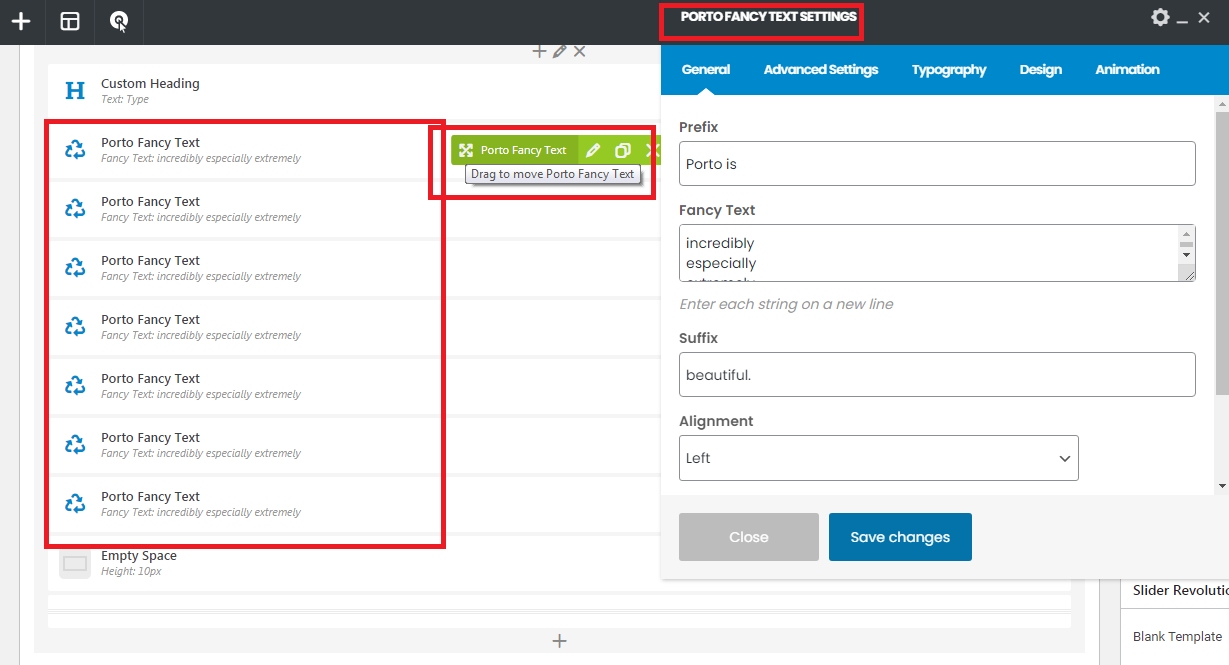Click the textarea resize grip handle

[1188, 275]
